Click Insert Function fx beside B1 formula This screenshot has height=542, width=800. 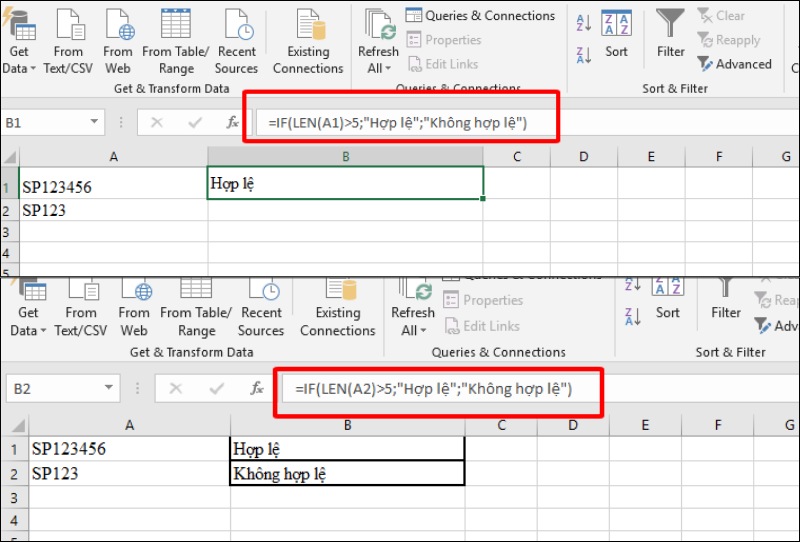pos(232,122)
